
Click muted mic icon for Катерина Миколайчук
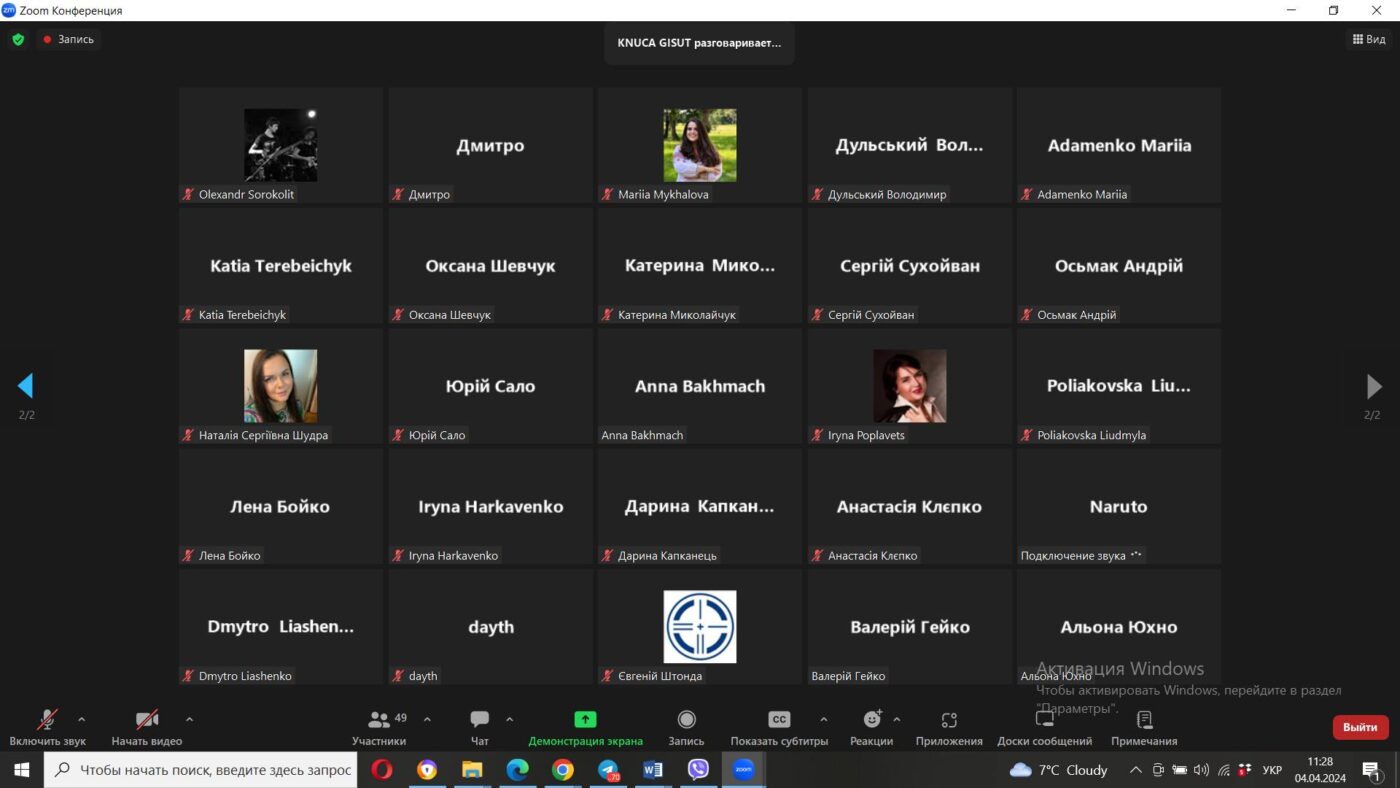607,315
